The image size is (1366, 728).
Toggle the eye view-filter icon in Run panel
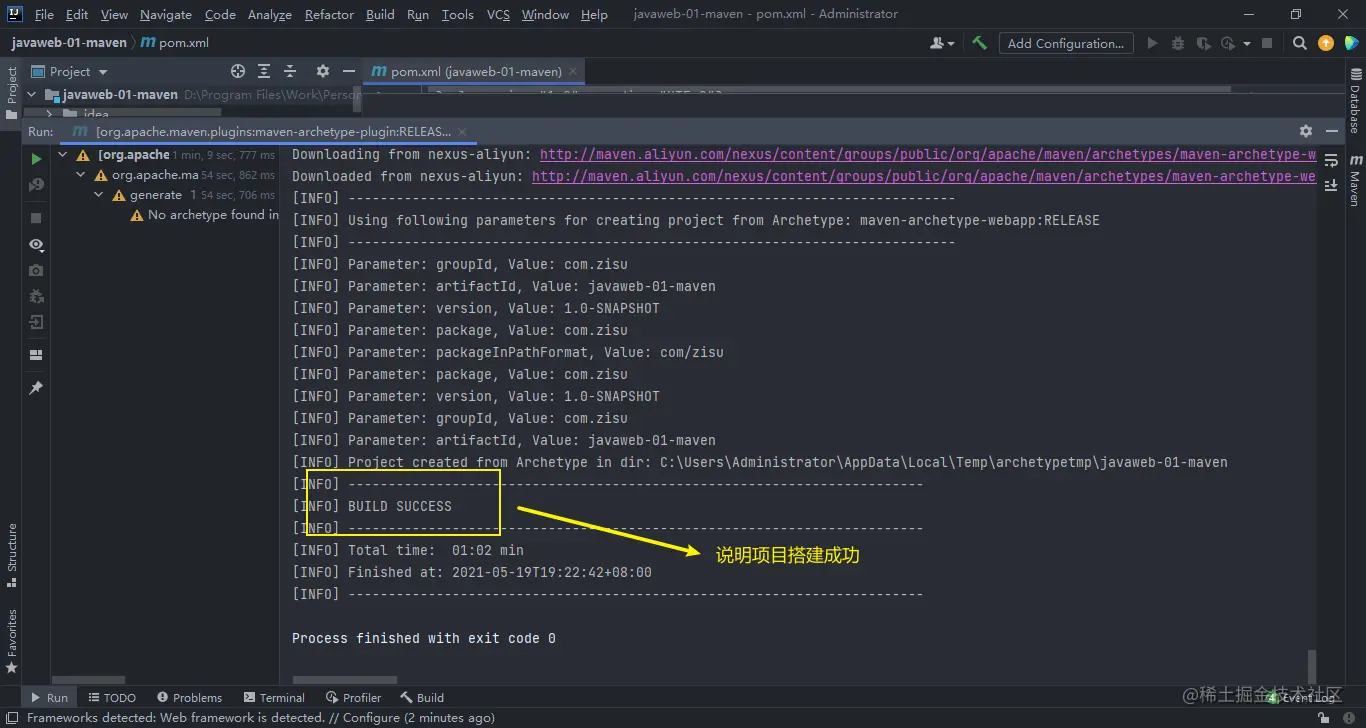click(x=36, y=244)
